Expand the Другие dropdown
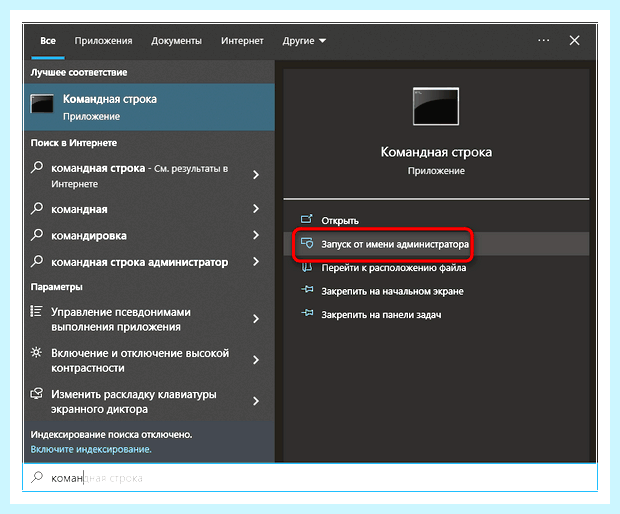 pyautogui.click(x=304, y=41)
